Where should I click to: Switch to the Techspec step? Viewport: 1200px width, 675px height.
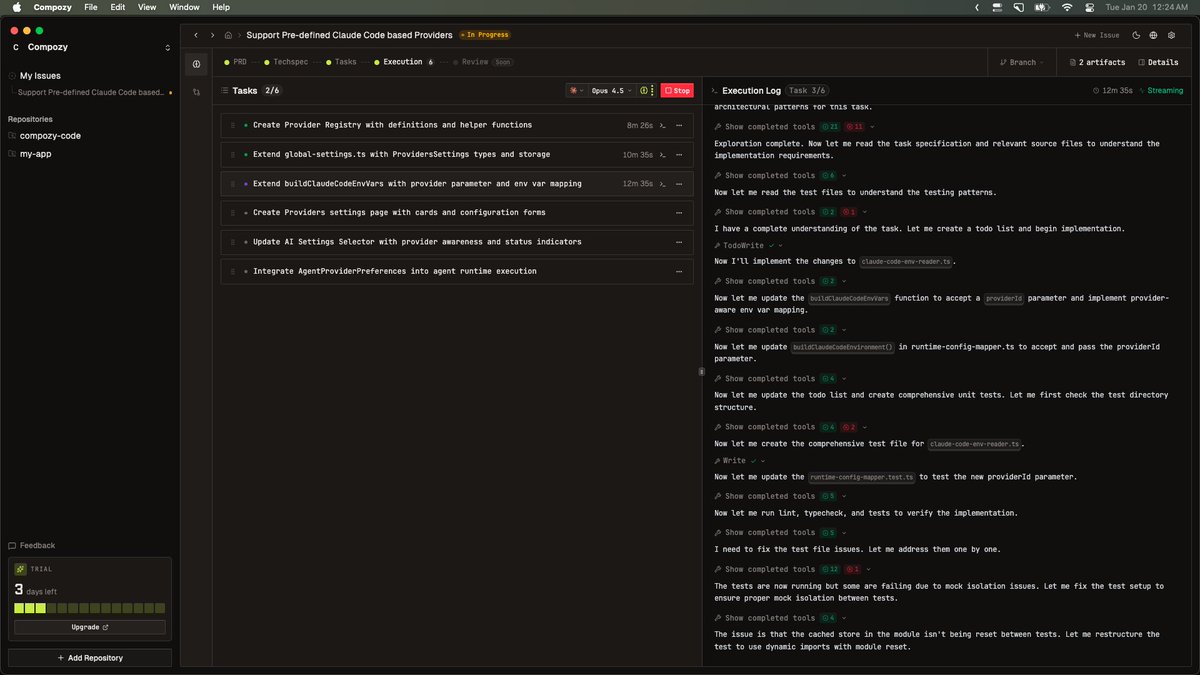click(x=287, y=62)
